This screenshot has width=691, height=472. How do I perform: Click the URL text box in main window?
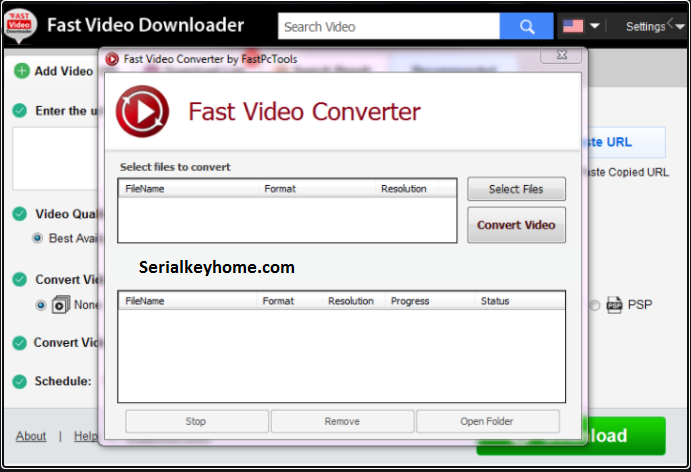pyautogui.click(x=56, y=159)
